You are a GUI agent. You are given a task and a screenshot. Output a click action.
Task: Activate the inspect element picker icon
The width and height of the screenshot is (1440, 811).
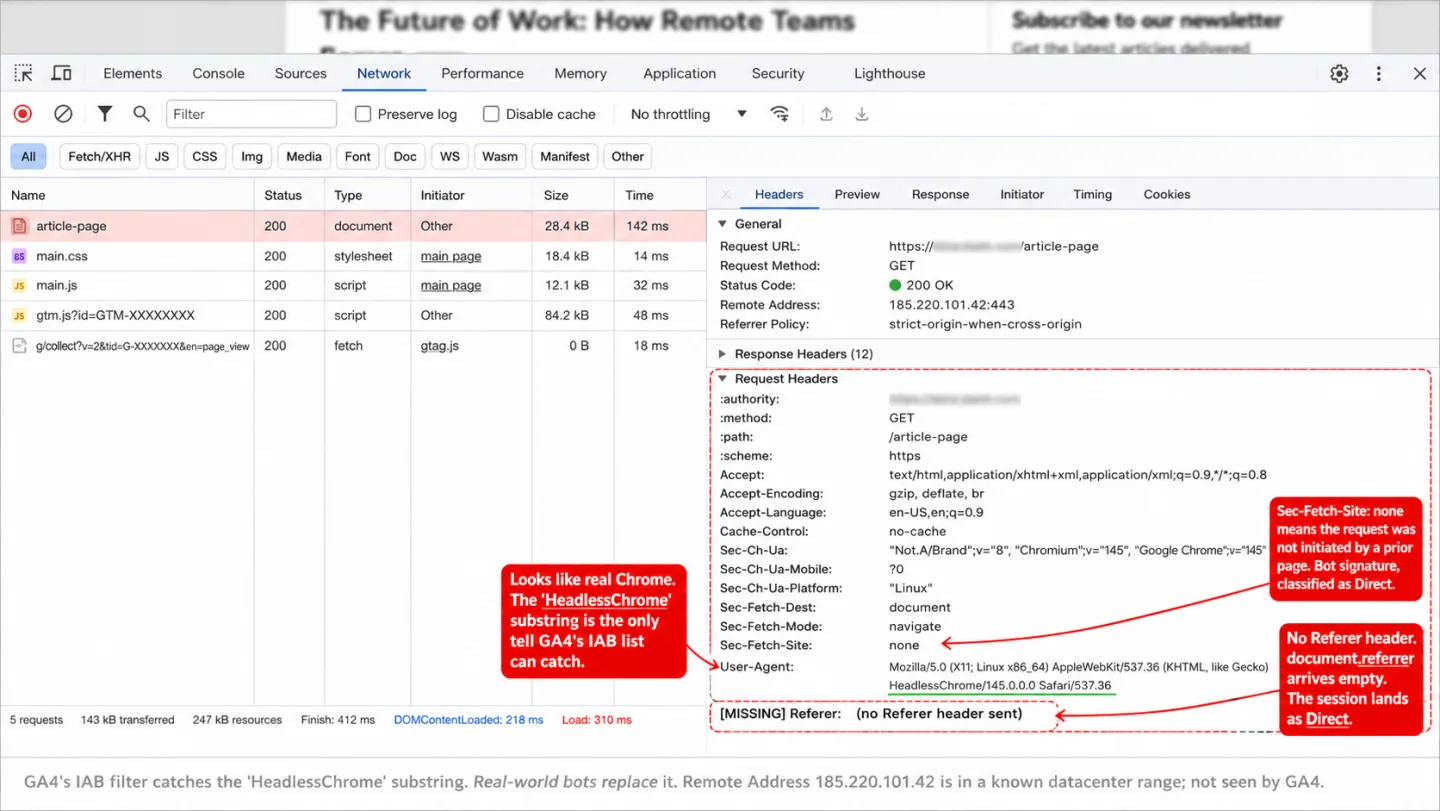coord(23,73)
